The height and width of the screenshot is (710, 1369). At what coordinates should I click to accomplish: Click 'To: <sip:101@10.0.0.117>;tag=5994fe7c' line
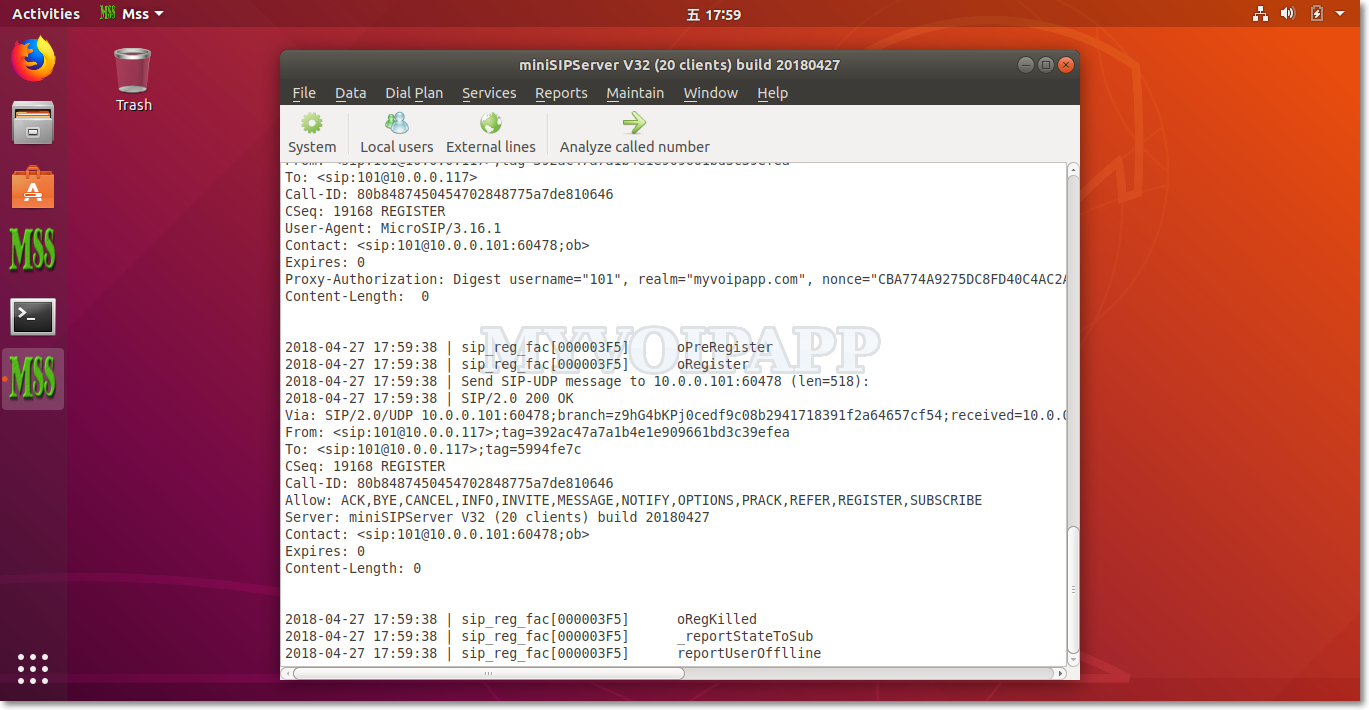click(433, 449)
